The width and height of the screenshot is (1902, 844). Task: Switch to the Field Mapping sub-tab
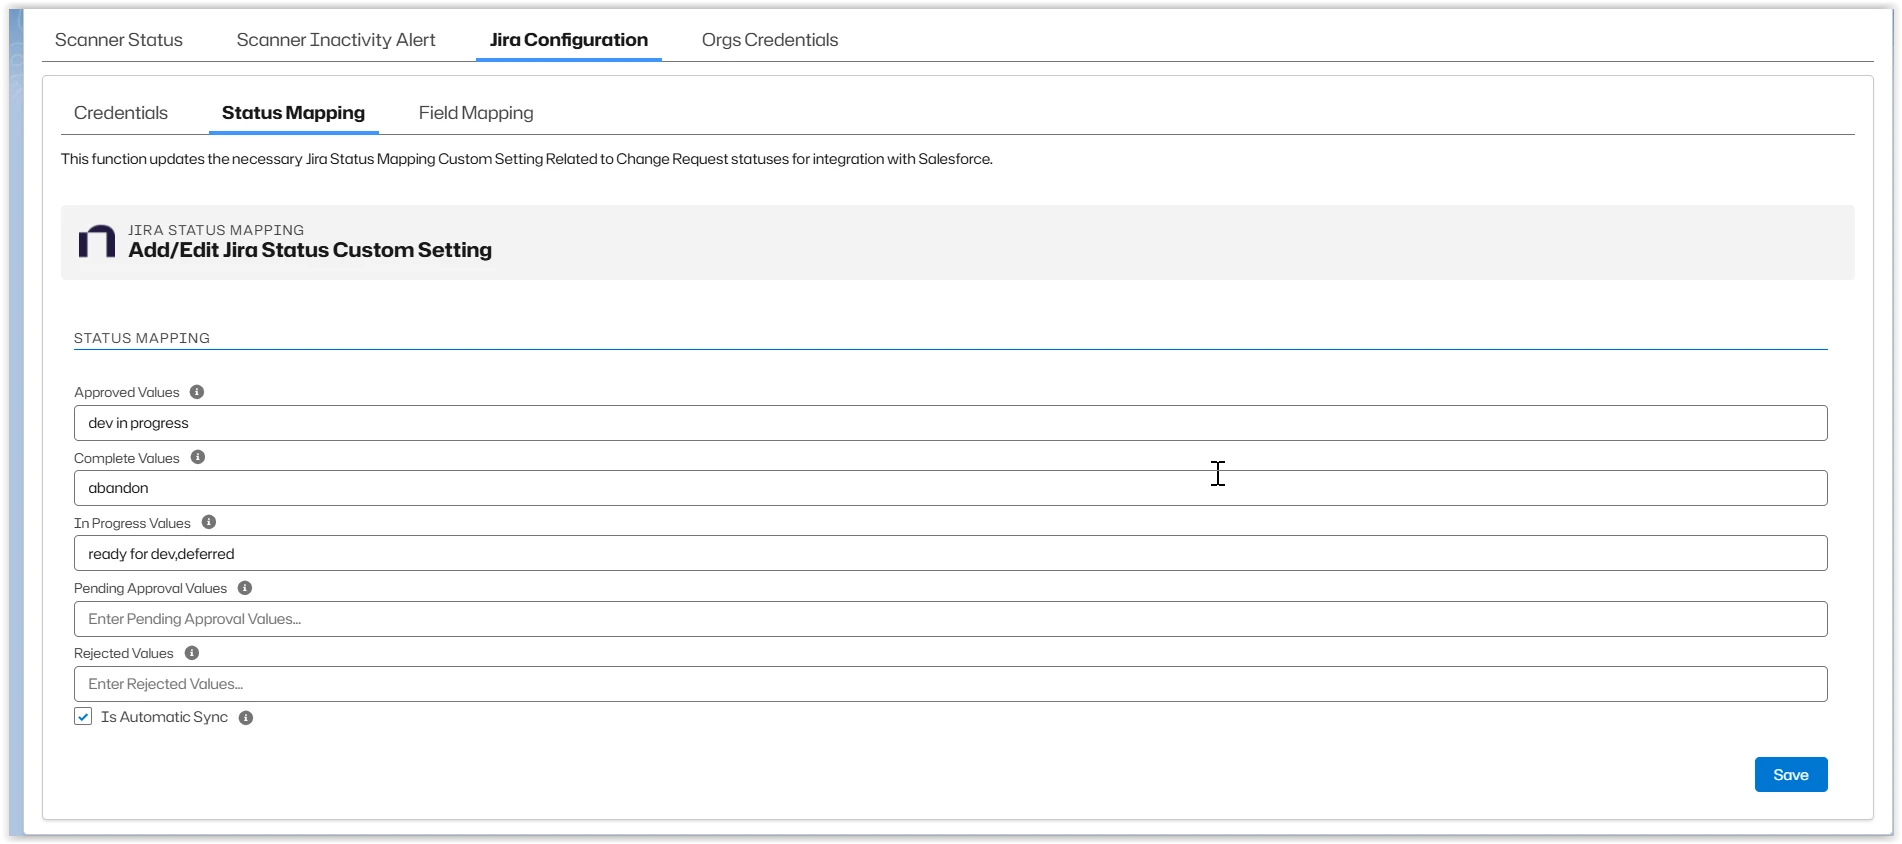[x=476, y=113]
